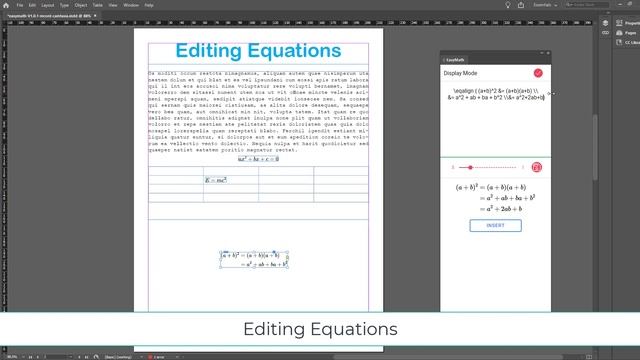Go to next page using status bar arrow

coord(79,357)
